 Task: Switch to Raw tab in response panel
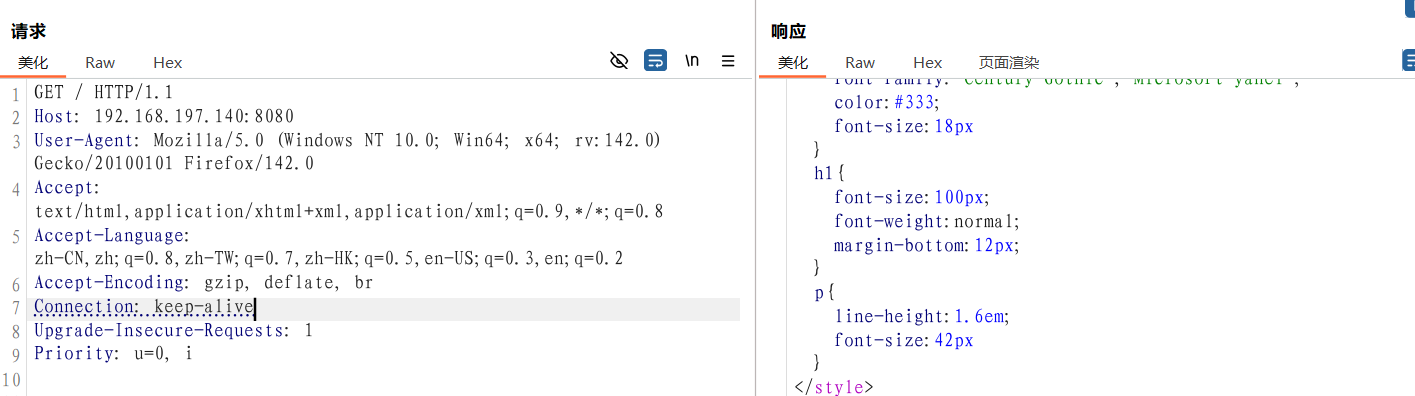pyautogui.click(x=860, y=62)
